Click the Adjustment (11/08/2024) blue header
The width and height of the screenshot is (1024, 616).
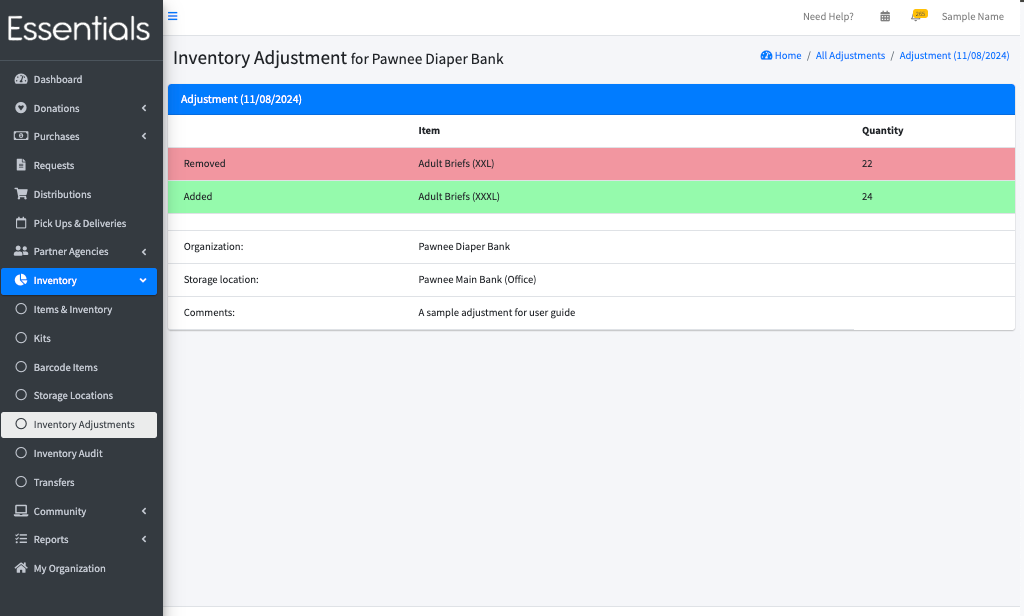[x=591, y=99]
